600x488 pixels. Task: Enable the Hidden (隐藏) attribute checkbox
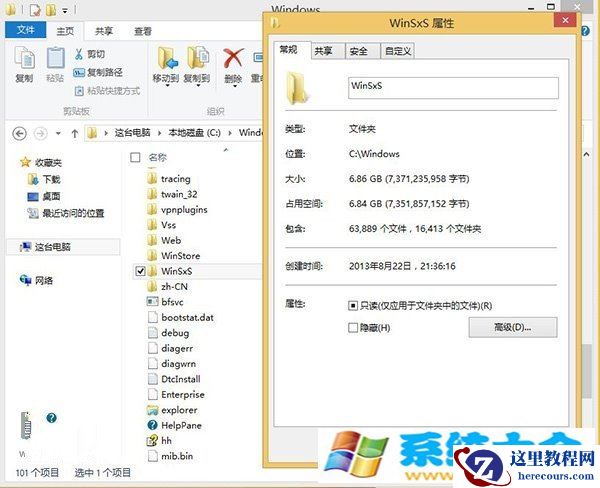[x=352, y=328]
